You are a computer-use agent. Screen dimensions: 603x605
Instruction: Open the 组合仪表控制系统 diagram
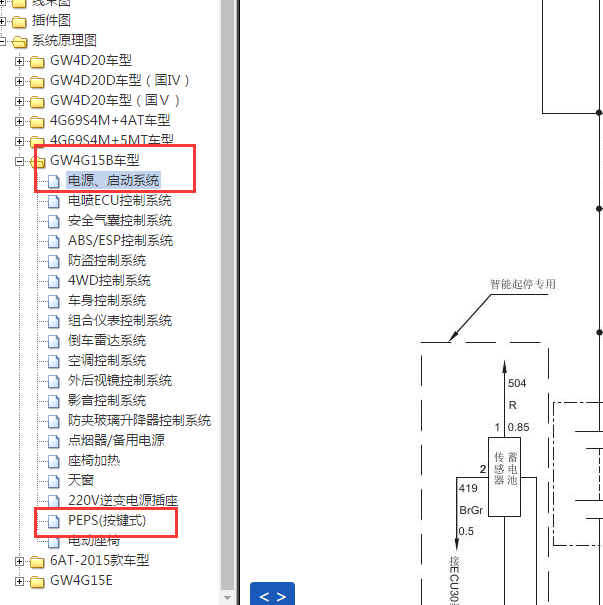click(120, 320)
